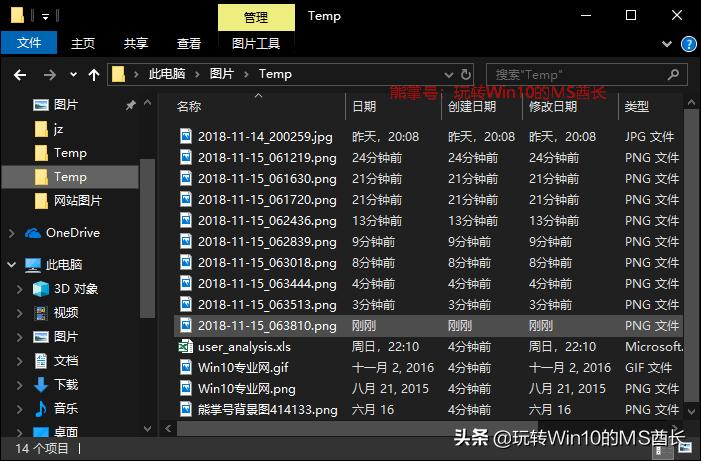This screenshot has height=461, width=701.
Task: Open address bar history dropdown
Action: point(449,75)
